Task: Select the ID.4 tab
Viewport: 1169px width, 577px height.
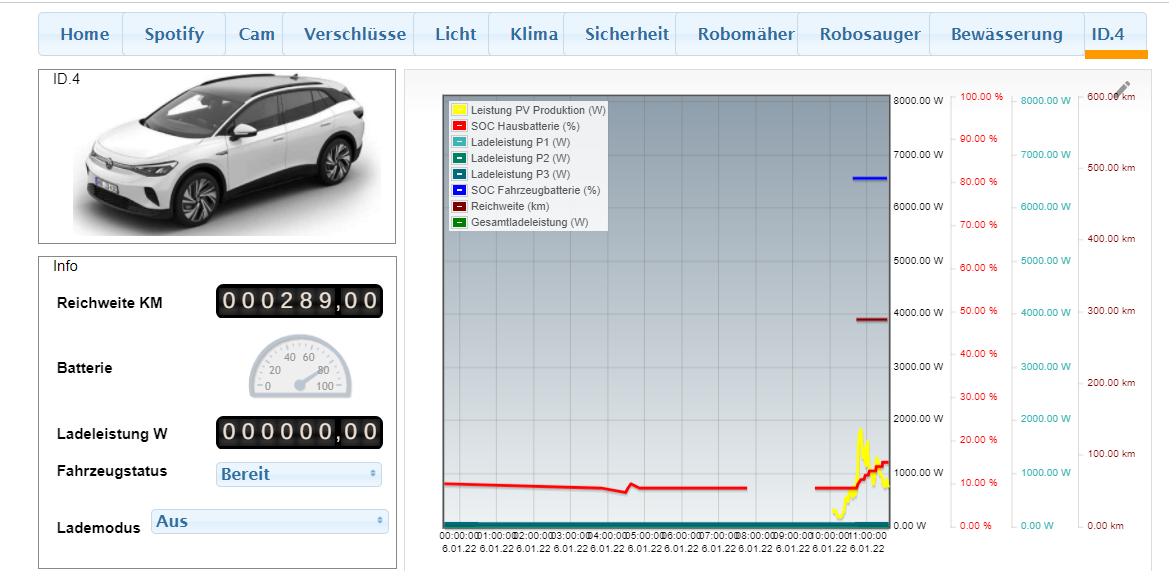Action: (1115, 34)
